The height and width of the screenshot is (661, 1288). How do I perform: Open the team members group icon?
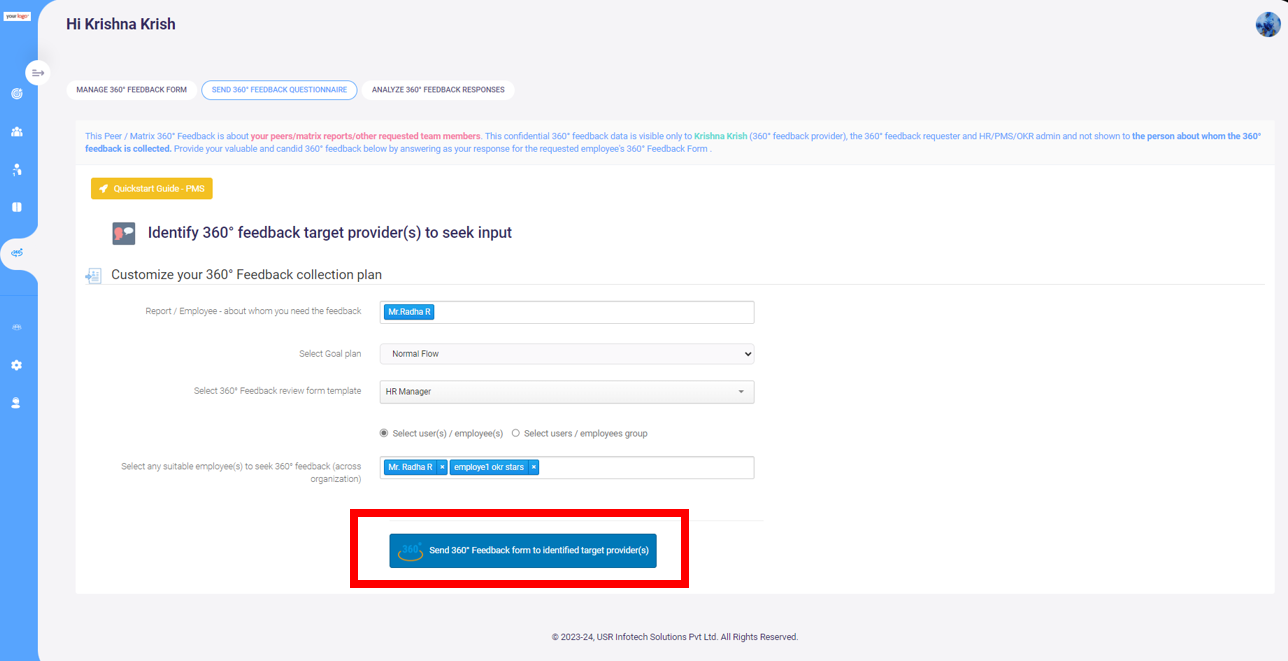[17, 132]
